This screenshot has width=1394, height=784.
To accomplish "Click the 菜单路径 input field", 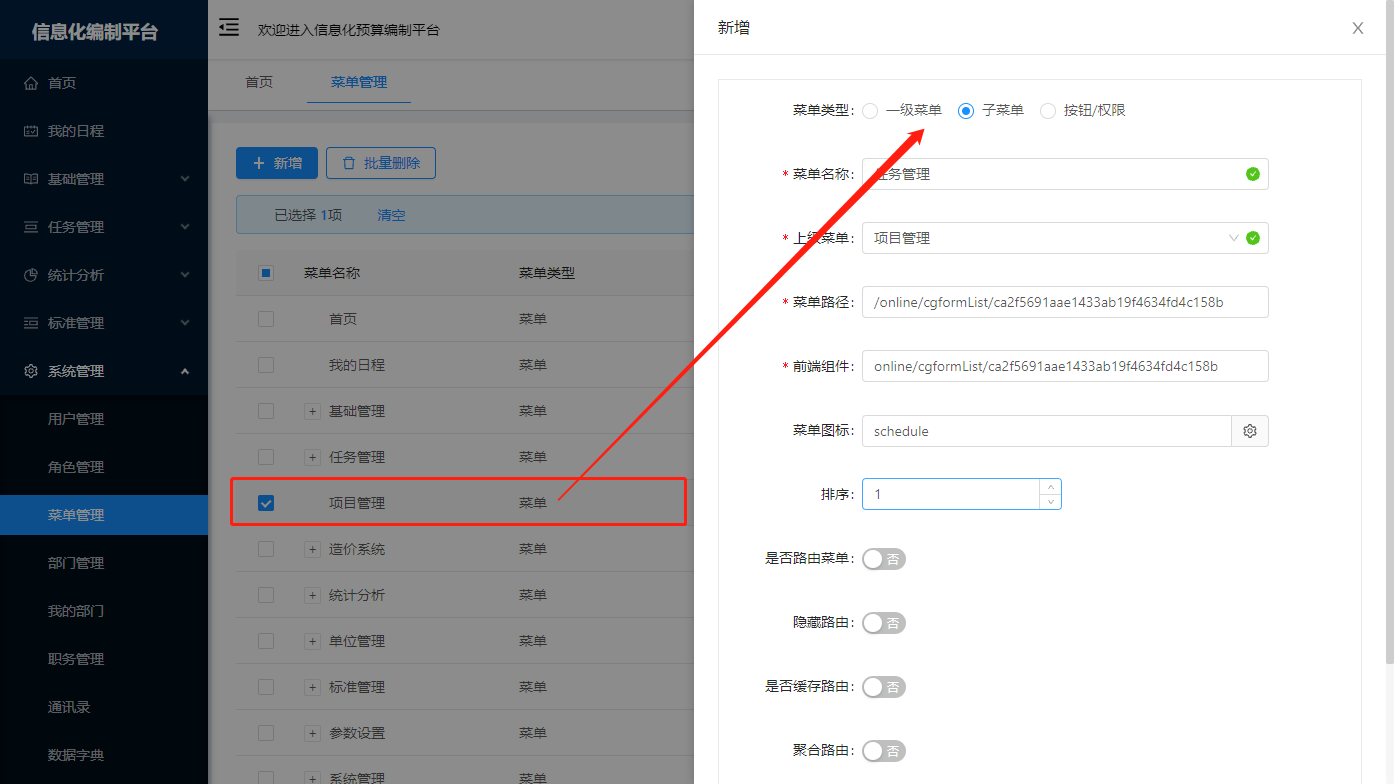I will point(1065,302).
